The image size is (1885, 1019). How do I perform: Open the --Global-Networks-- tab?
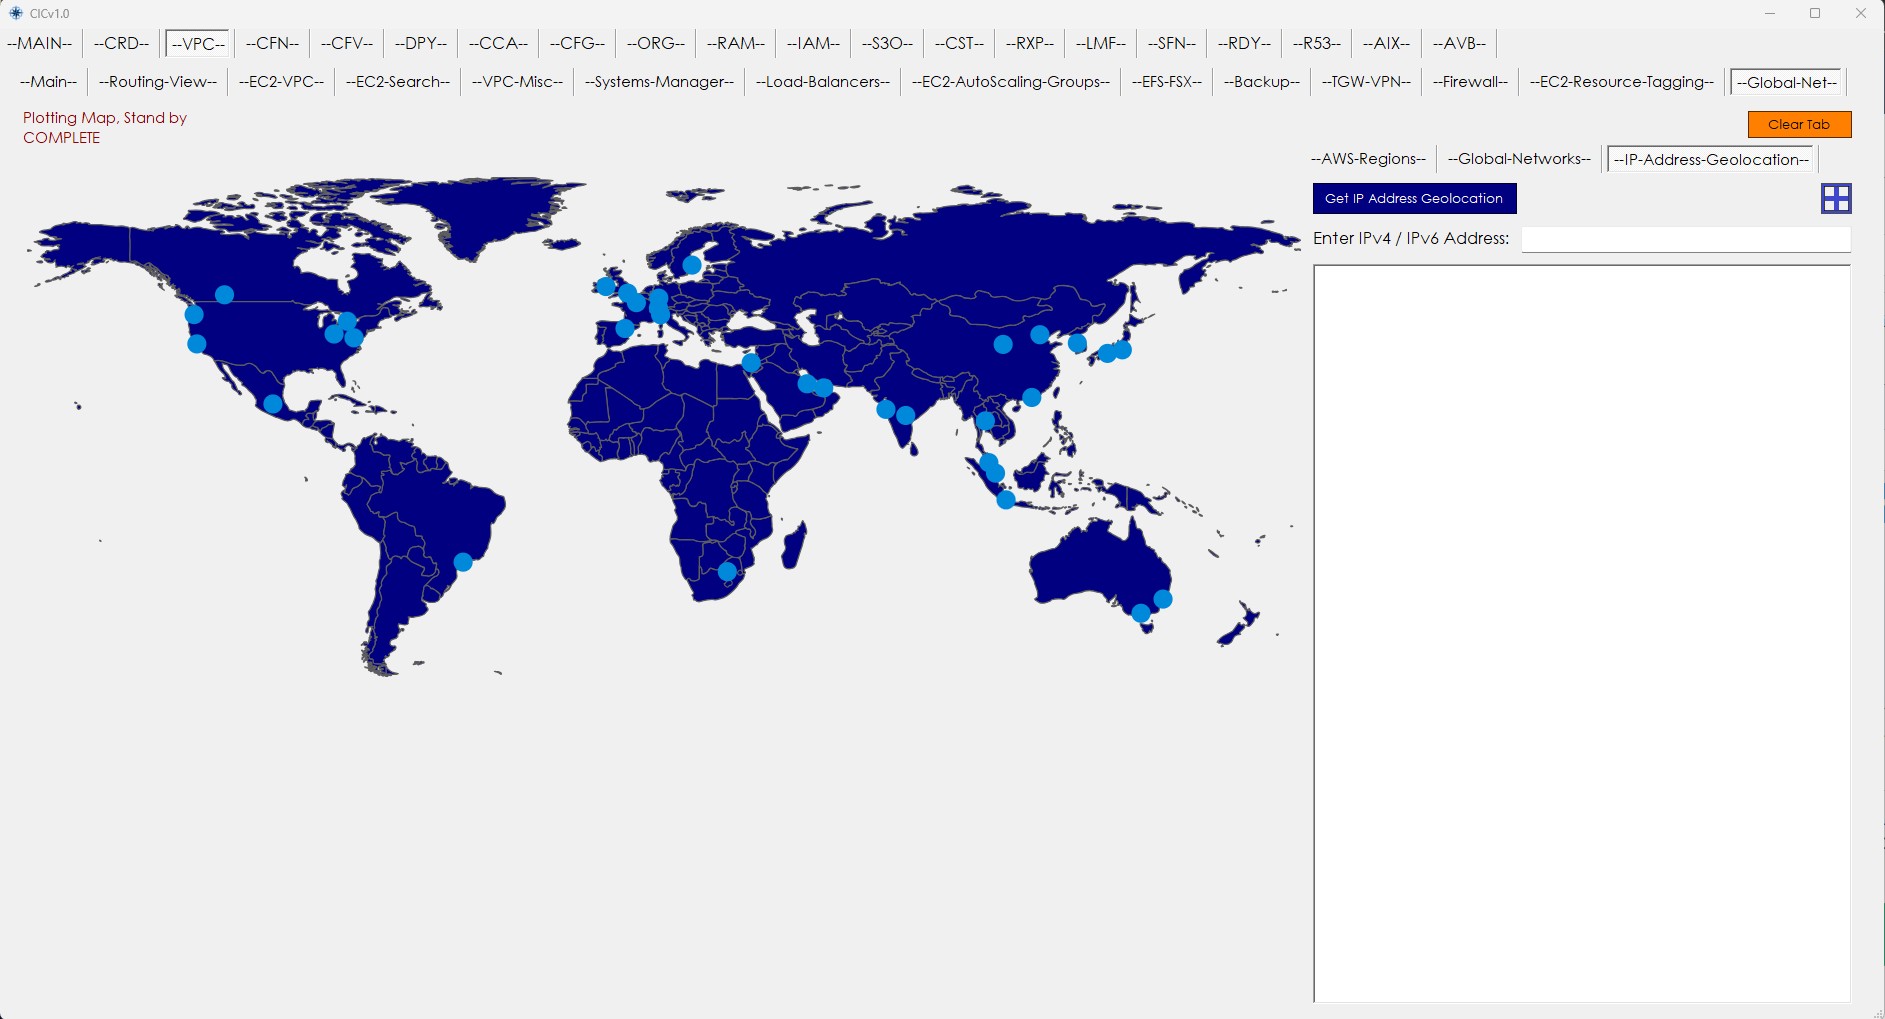[x=1518, y=159]
